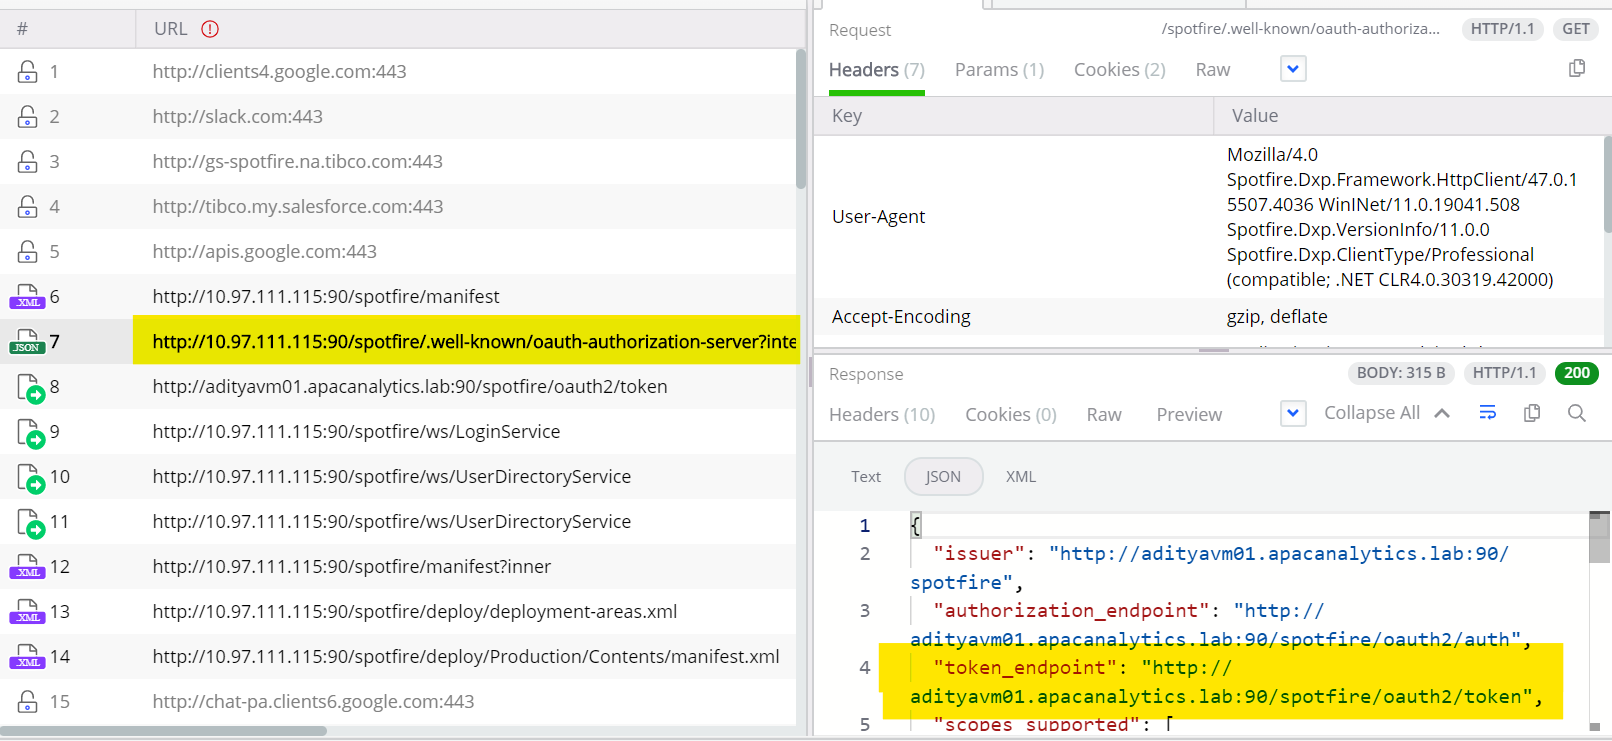Click the lock icon for slack.com row

[28, 117]
